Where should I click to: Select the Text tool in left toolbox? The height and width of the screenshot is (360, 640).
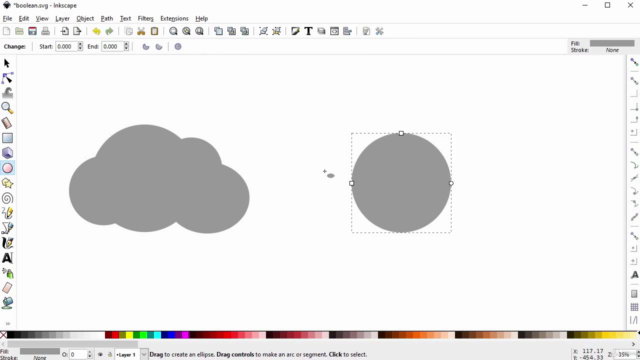pos(7,258)
